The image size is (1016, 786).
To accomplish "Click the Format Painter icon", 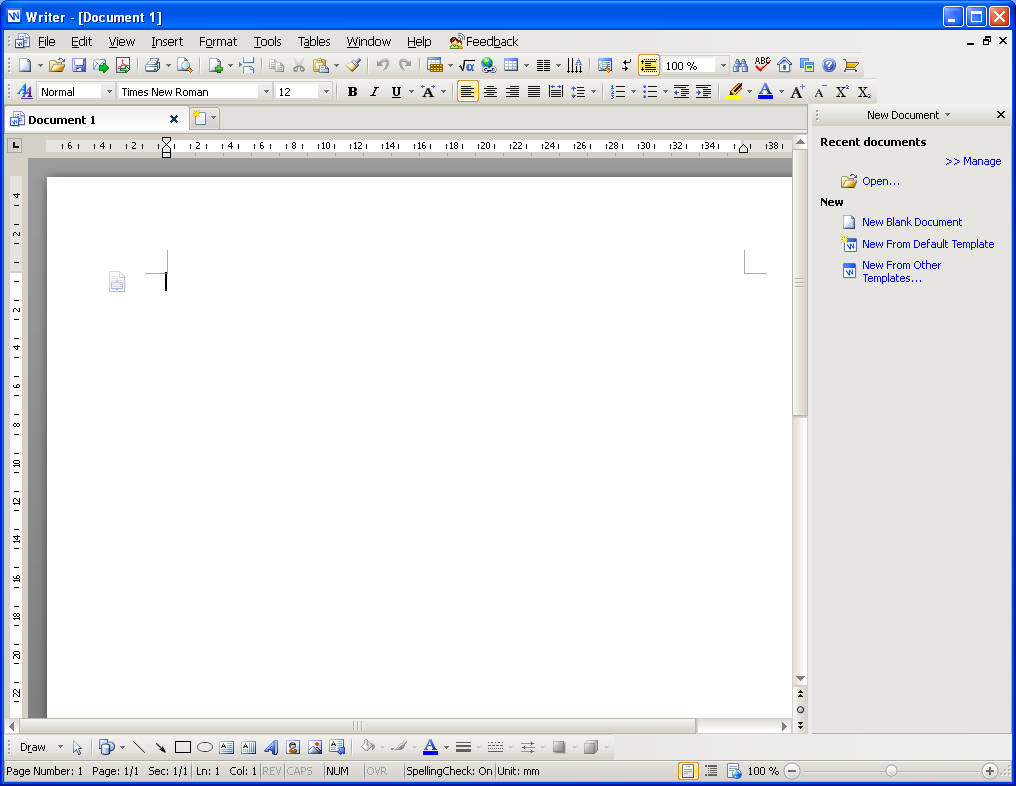I will pyautogui.click(x=354, y=66).
